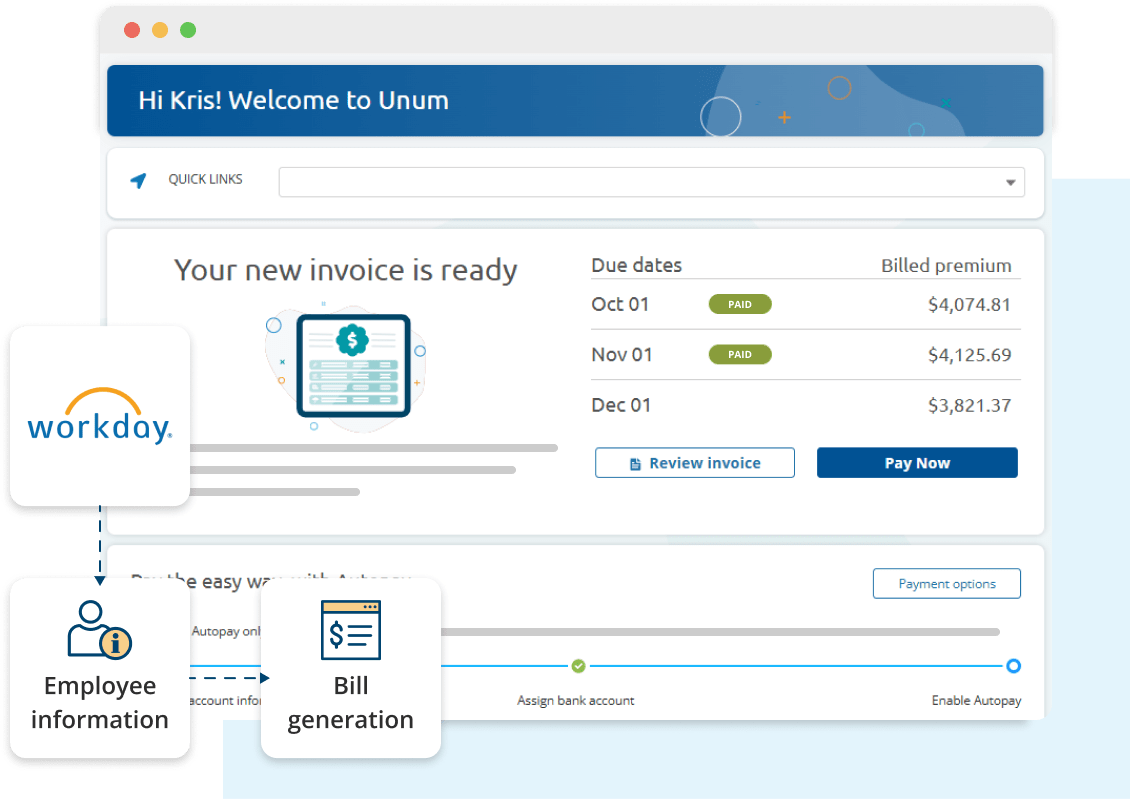
Task: Click the Bill generation invoice icon
Action: point(351,630)
